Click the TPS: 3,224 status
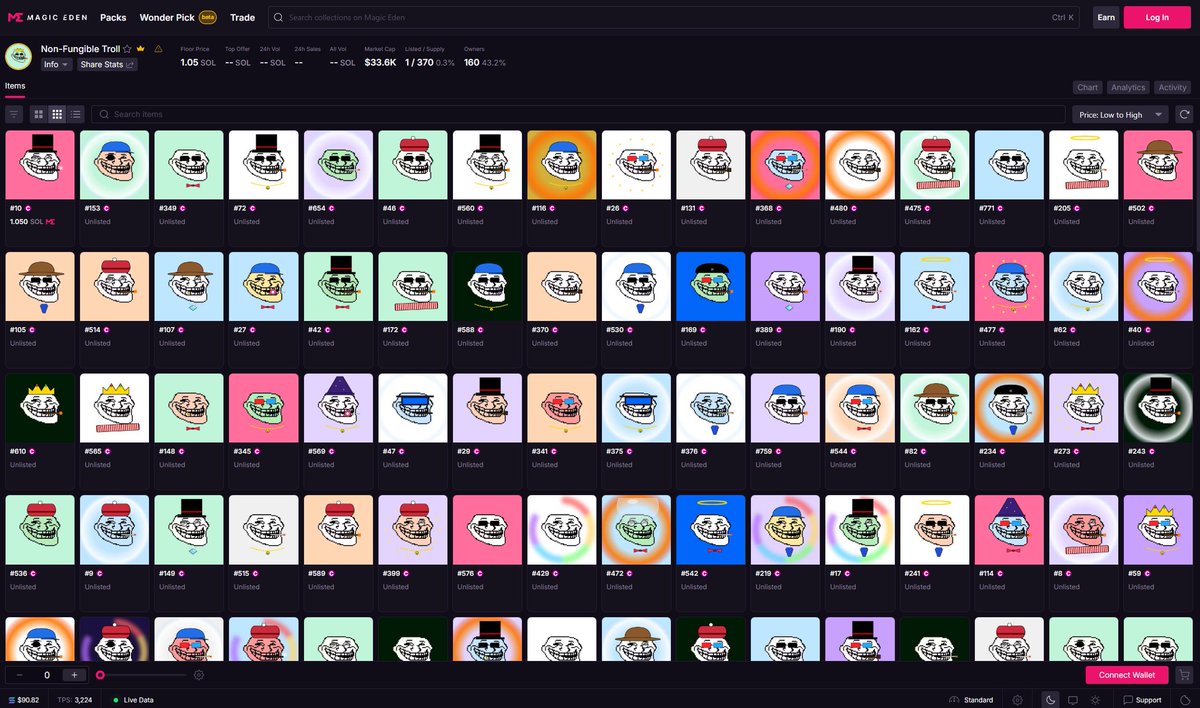The image size is (1200, 708). coord(75,700)
